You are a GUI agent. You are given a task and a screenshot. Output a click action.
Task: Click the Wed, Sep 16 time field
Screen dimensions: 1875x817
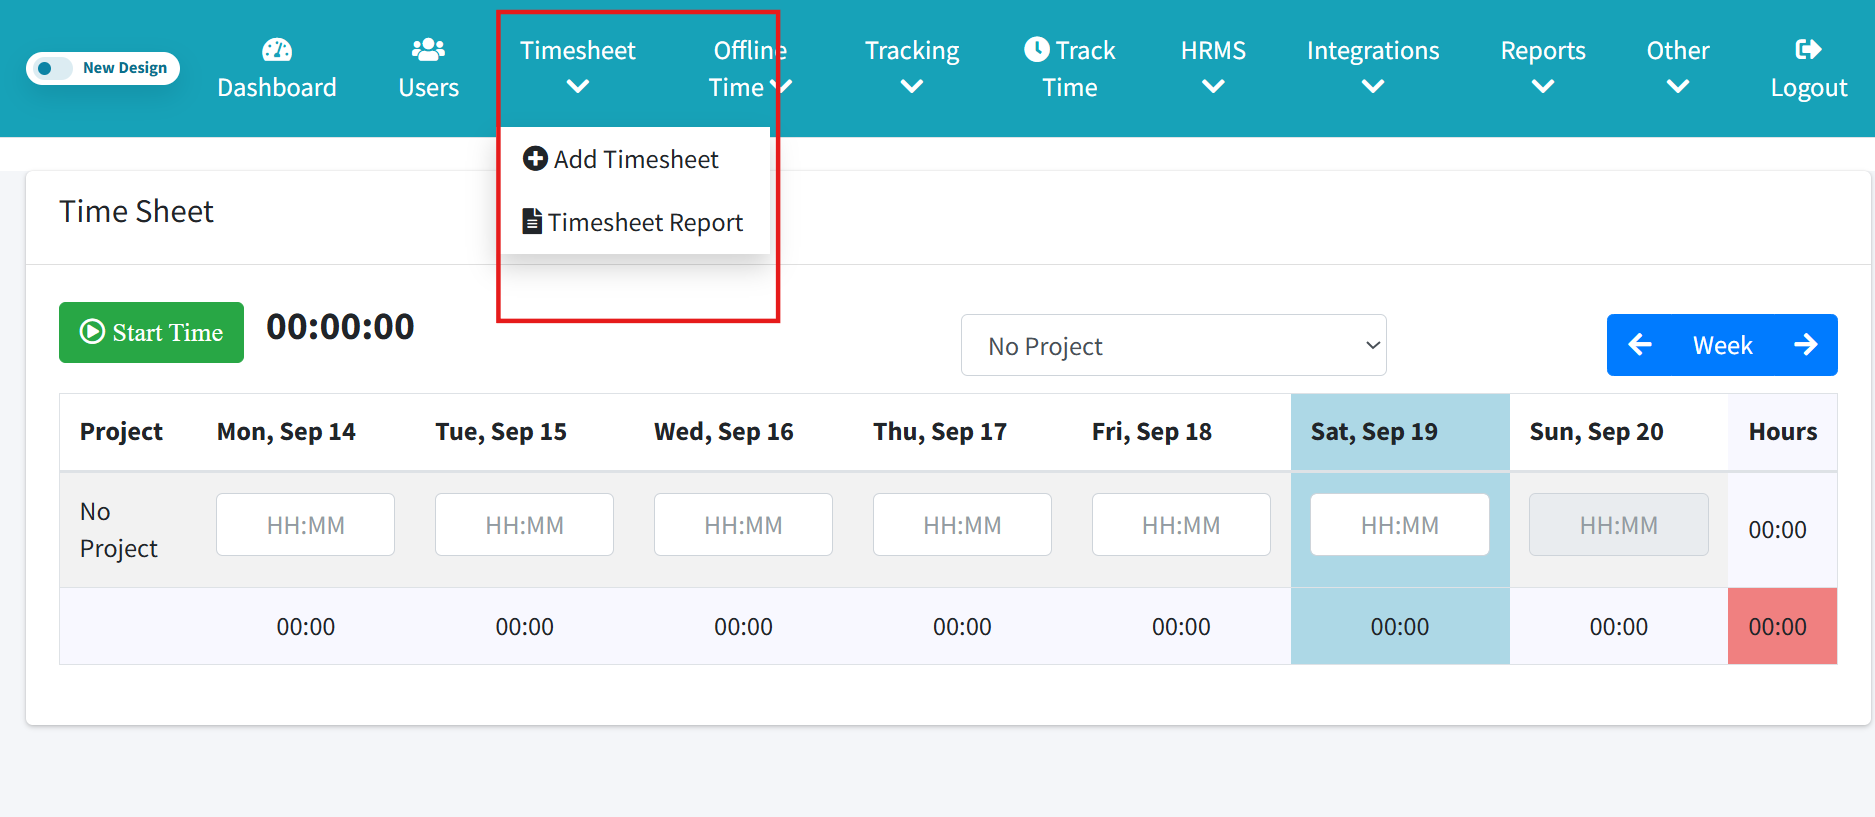pyautogui.click(x=743, y=524)
